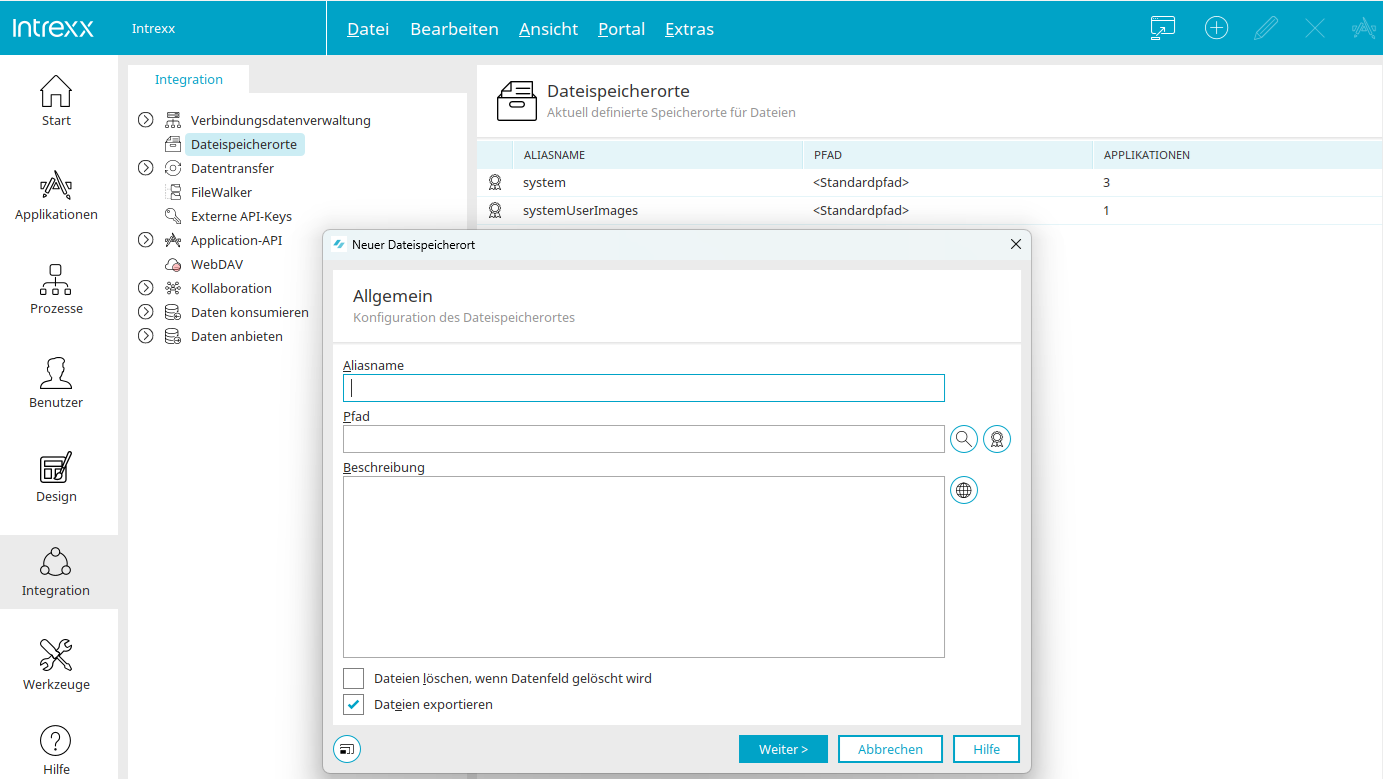Go to Werkzeuge module

coord(56,666)
